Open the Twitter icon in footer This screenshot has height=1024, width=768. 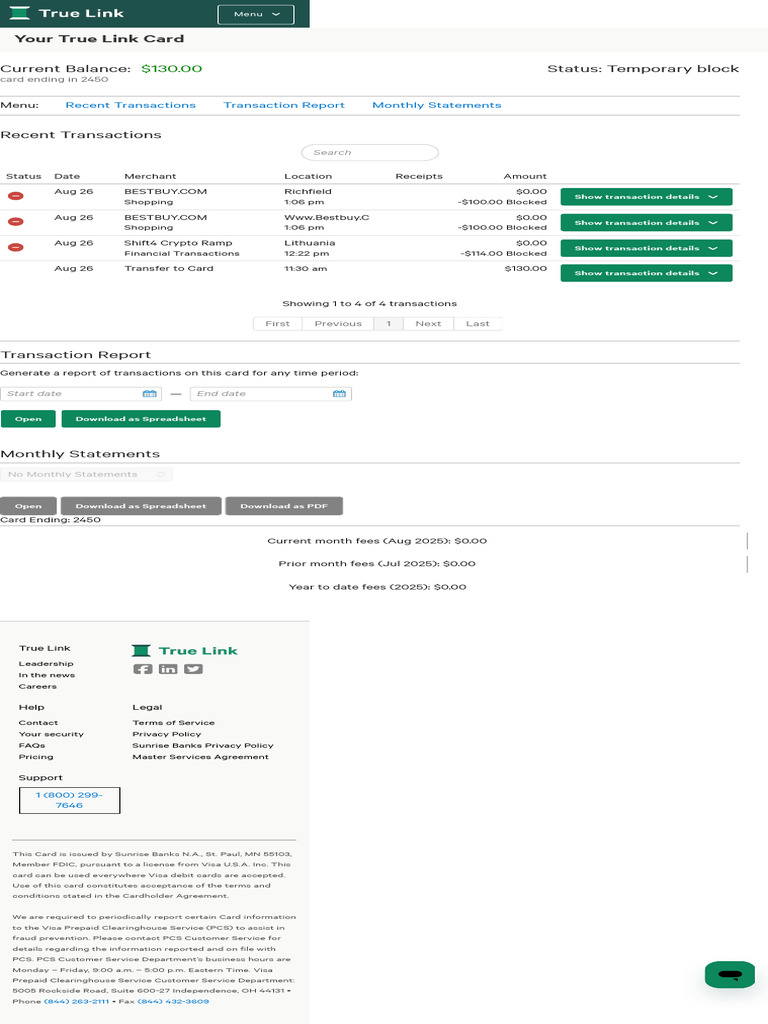coord(193,669)
